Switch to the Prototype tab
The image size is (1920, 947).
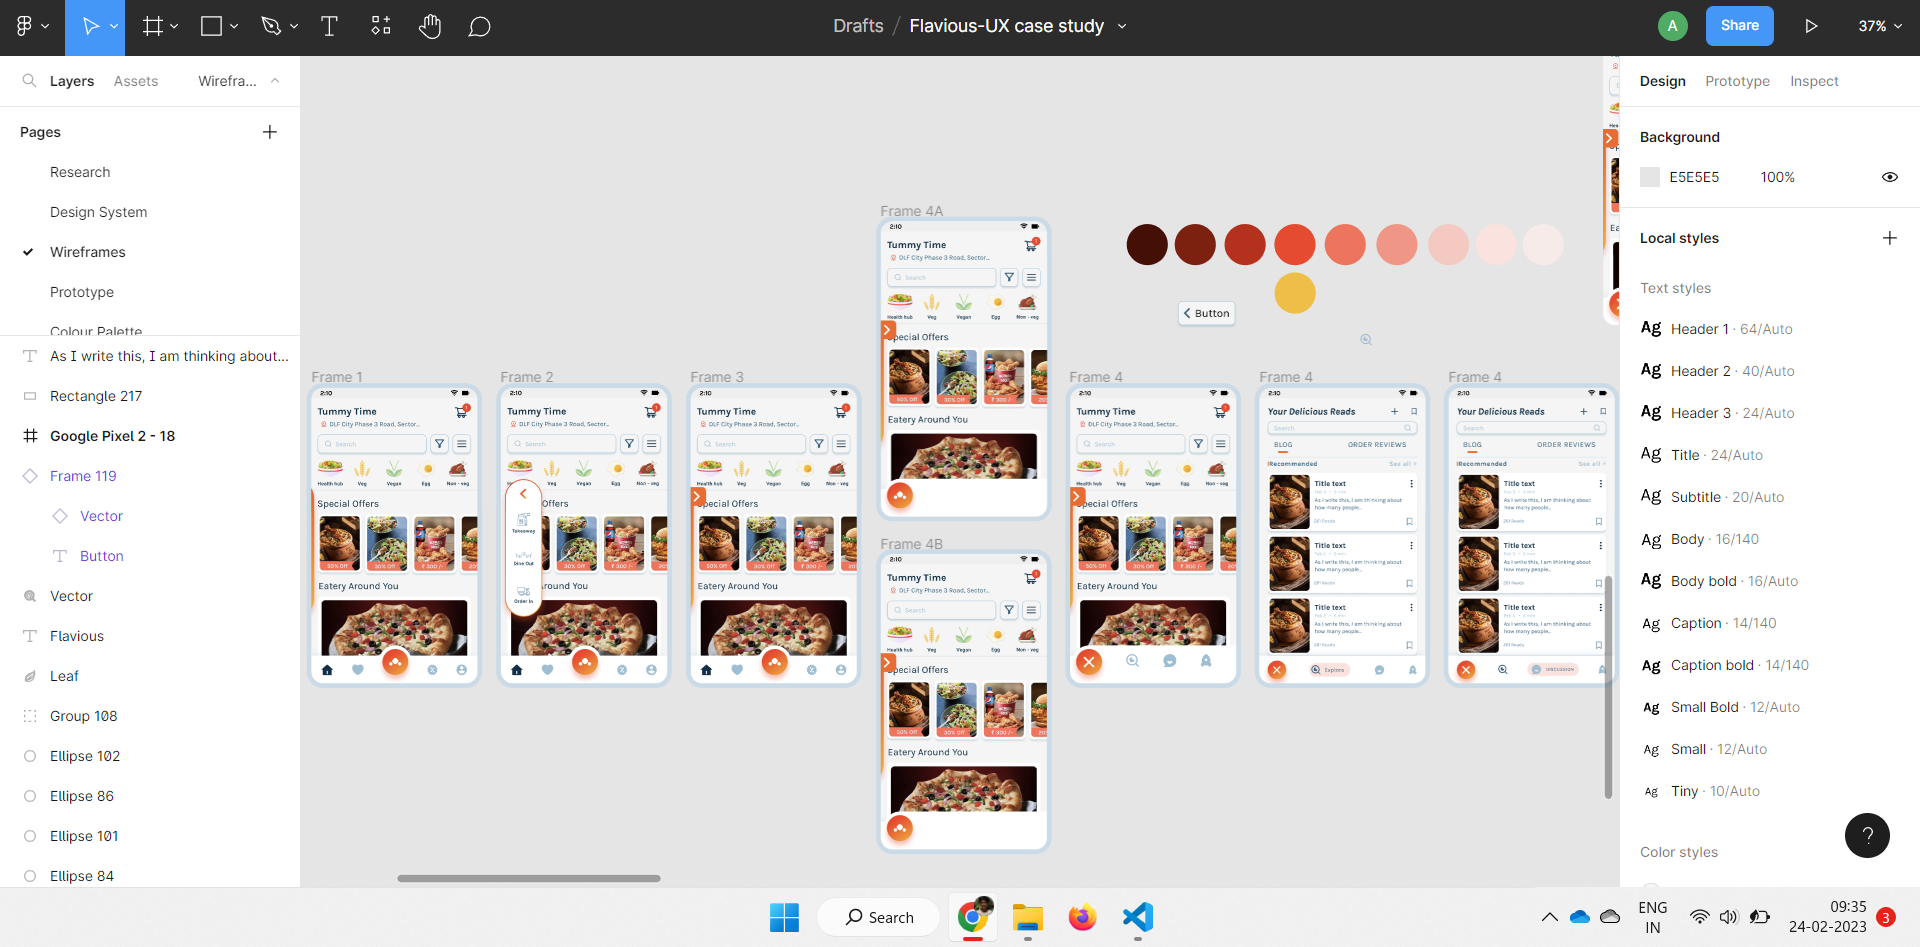tap(1737, 81)
